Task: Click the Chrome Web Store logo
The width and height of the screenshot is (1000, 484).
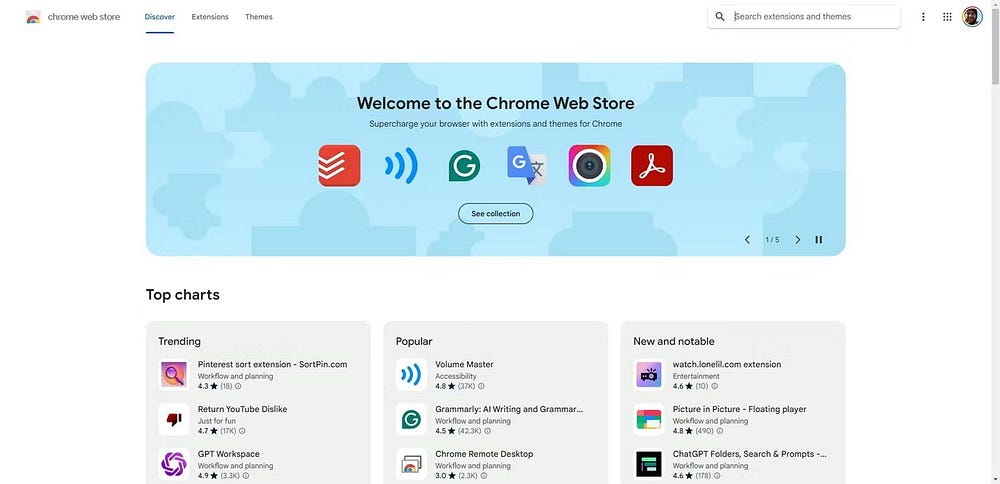Action: (33, 17)
